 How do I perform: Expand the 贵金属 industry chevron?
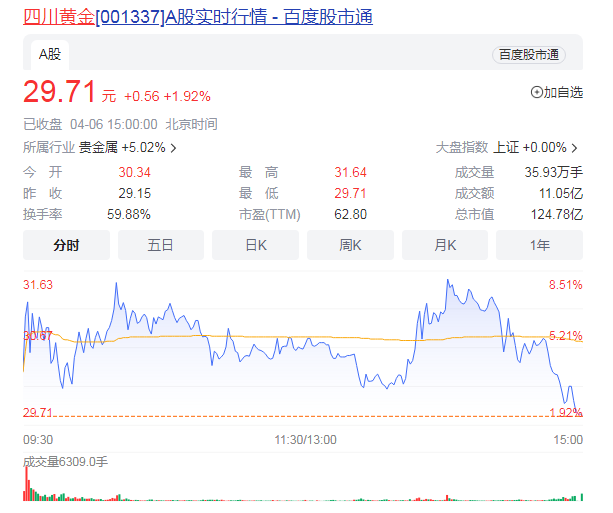coord(174,148)
